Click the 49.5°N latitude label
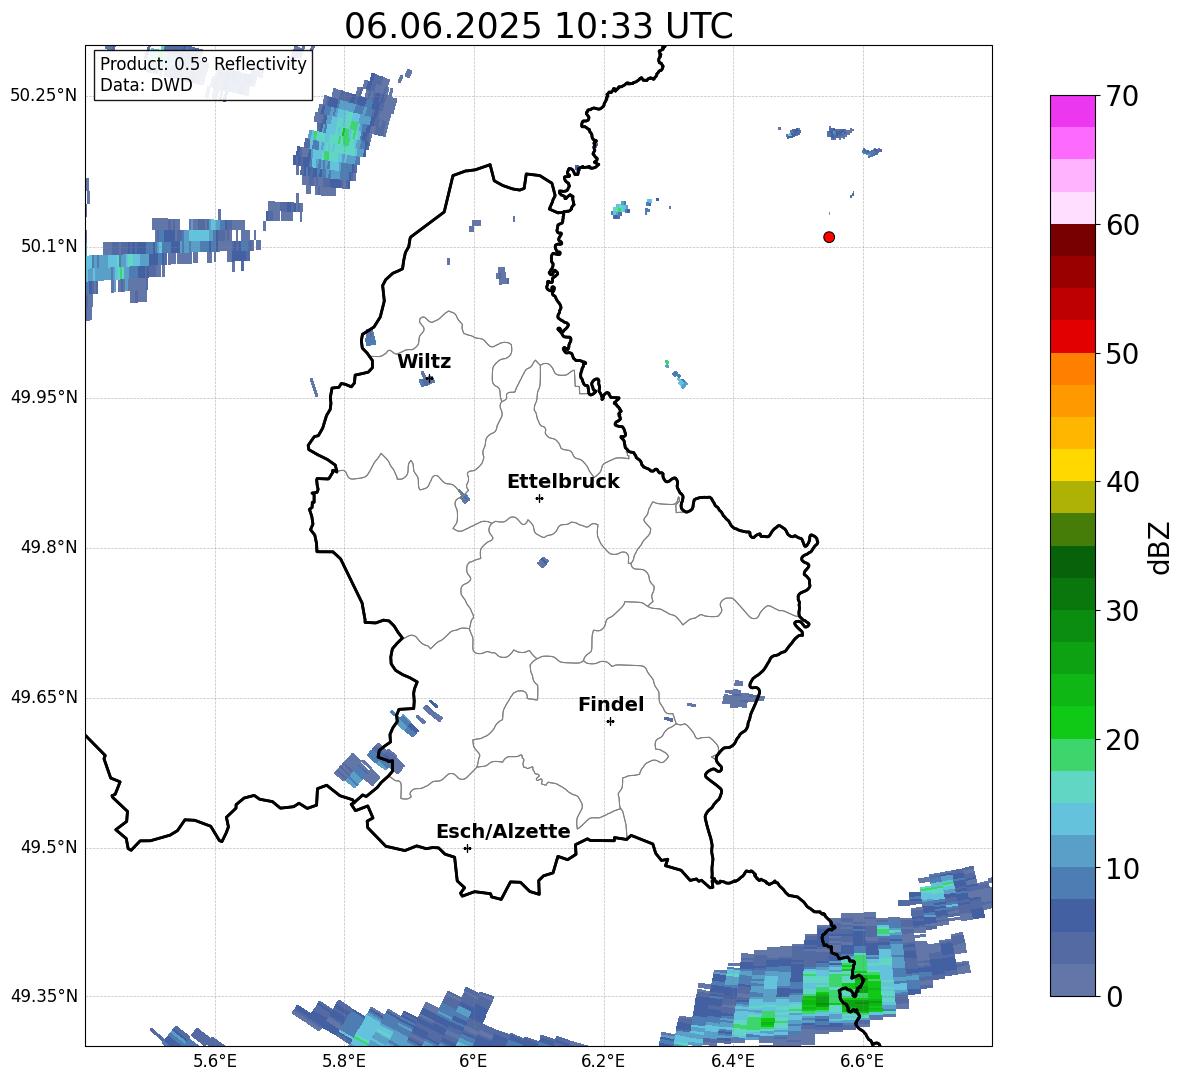The height and width of the screenshot is (1081, 1184). coord(49,847)
